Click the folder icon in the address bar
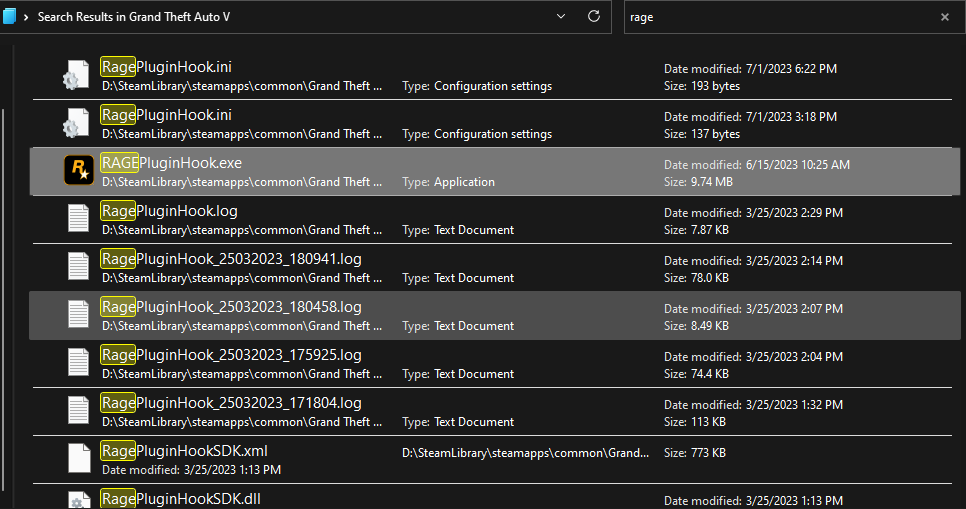966x509 pixels. point(10,17)
